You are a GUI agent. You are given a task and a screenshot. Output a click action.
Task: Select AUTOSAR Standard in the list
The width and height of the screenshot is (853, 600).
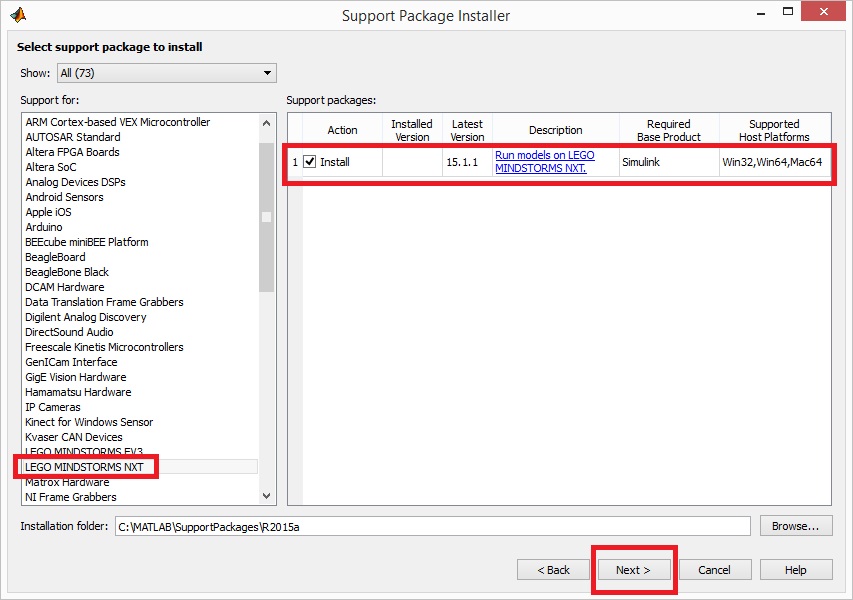coord(73,137)
